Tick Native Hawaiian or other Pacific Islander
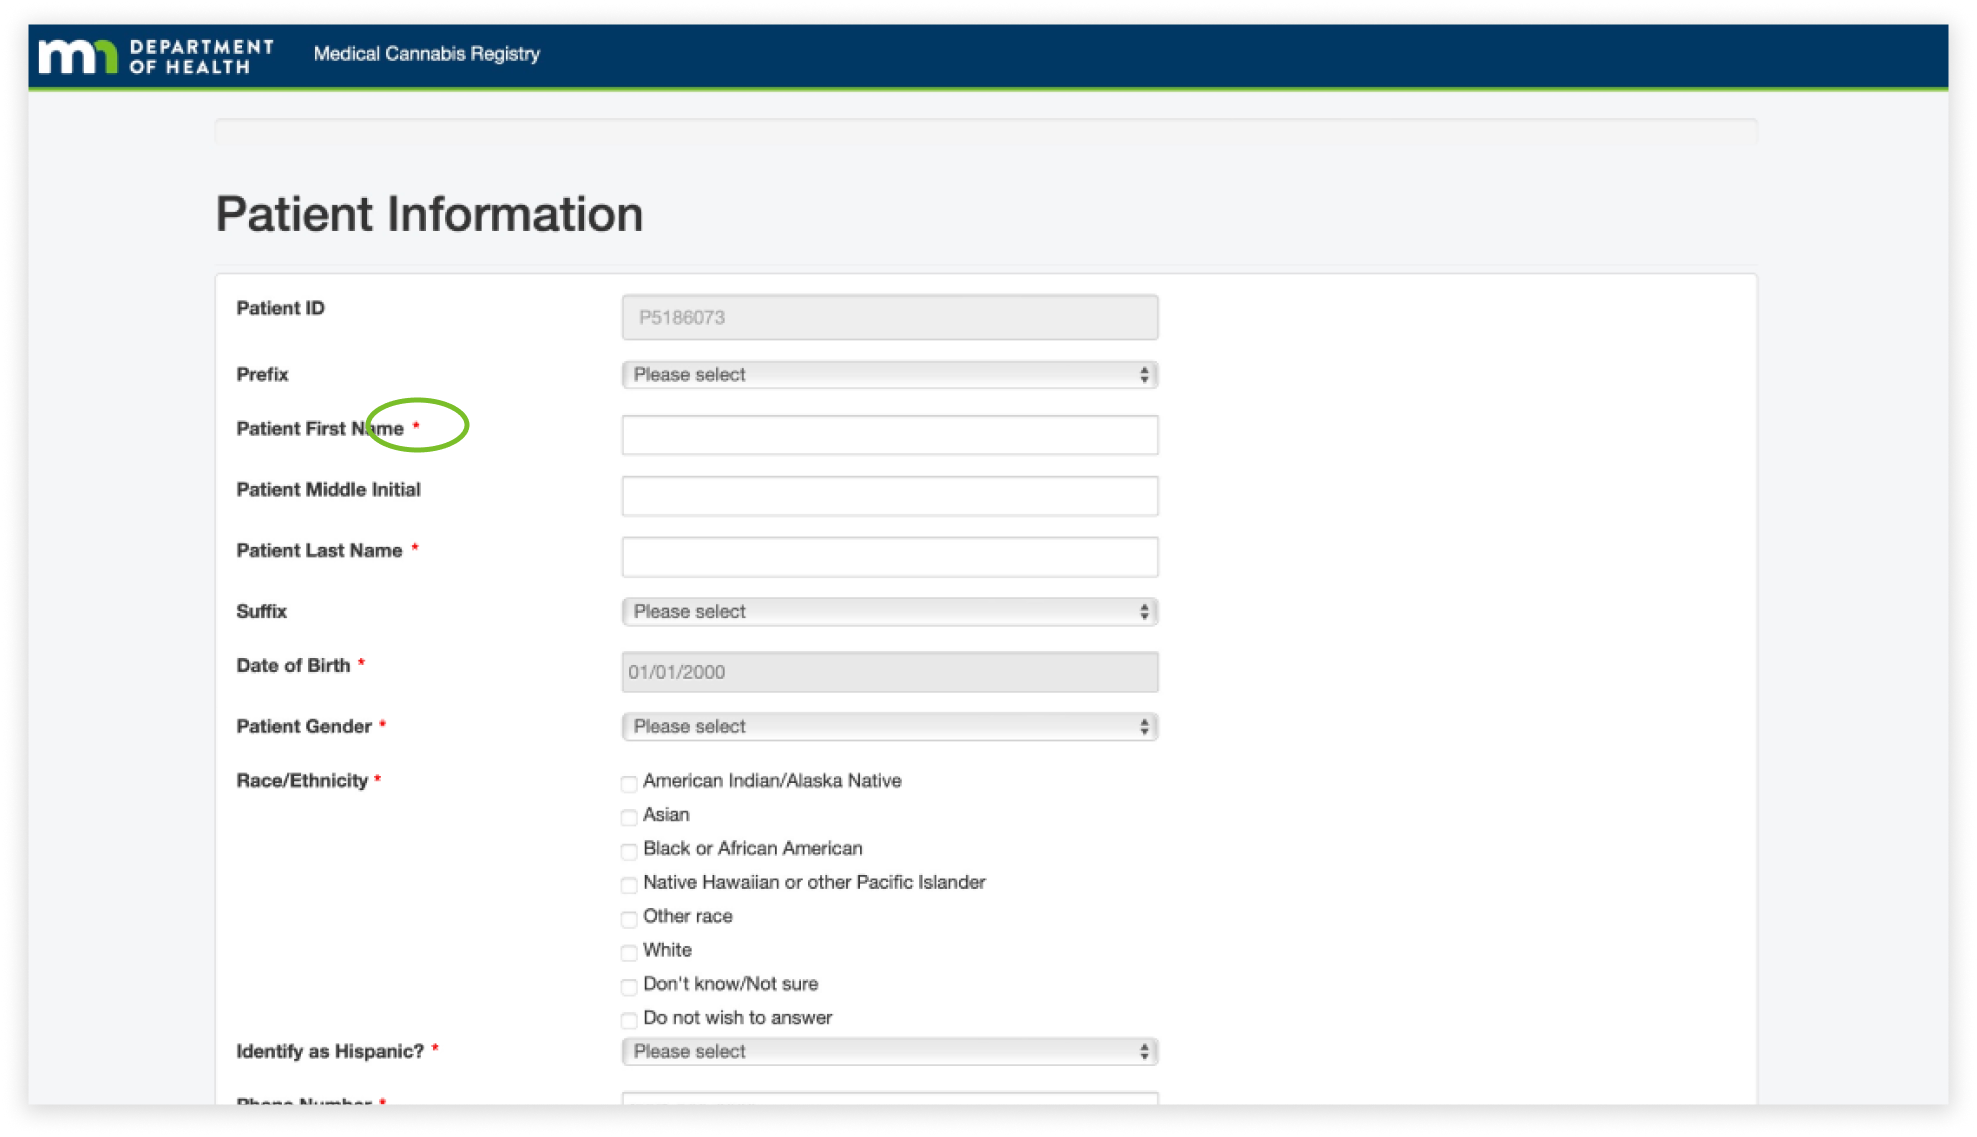 coord(629,886)
